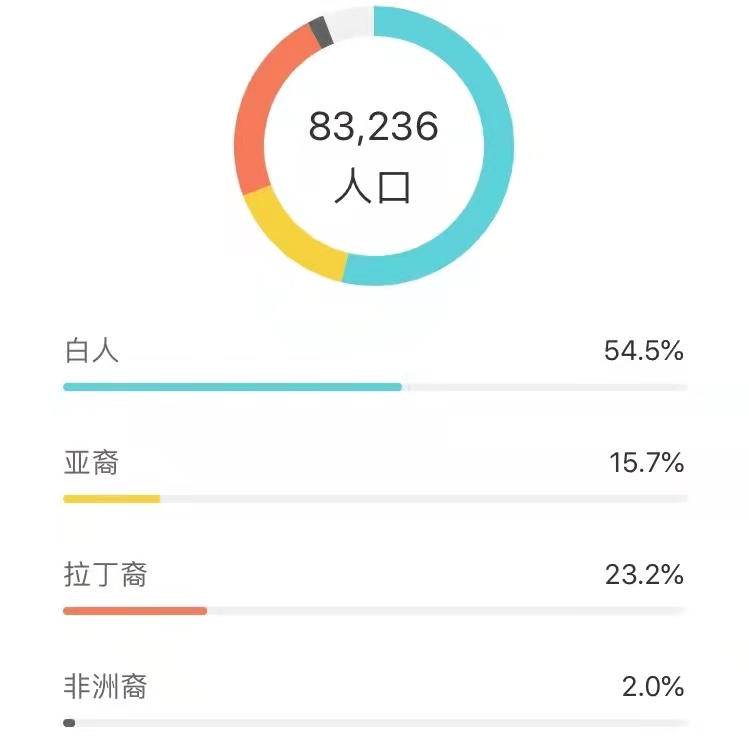Click the gray 非洲裔 progress bar
749x747 pixels.
click(x=69, y=723)
